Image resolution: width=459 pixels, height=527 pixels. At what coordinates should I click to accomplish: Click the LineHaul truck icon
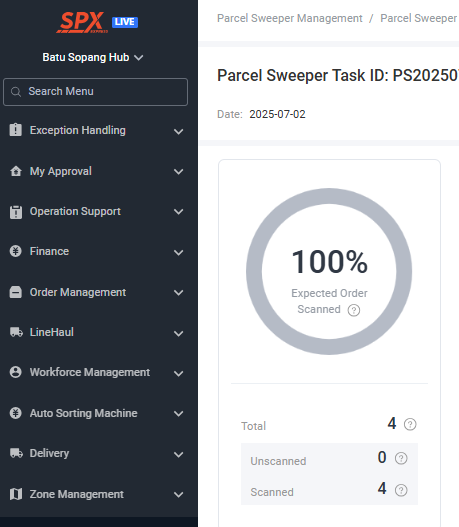16,332
